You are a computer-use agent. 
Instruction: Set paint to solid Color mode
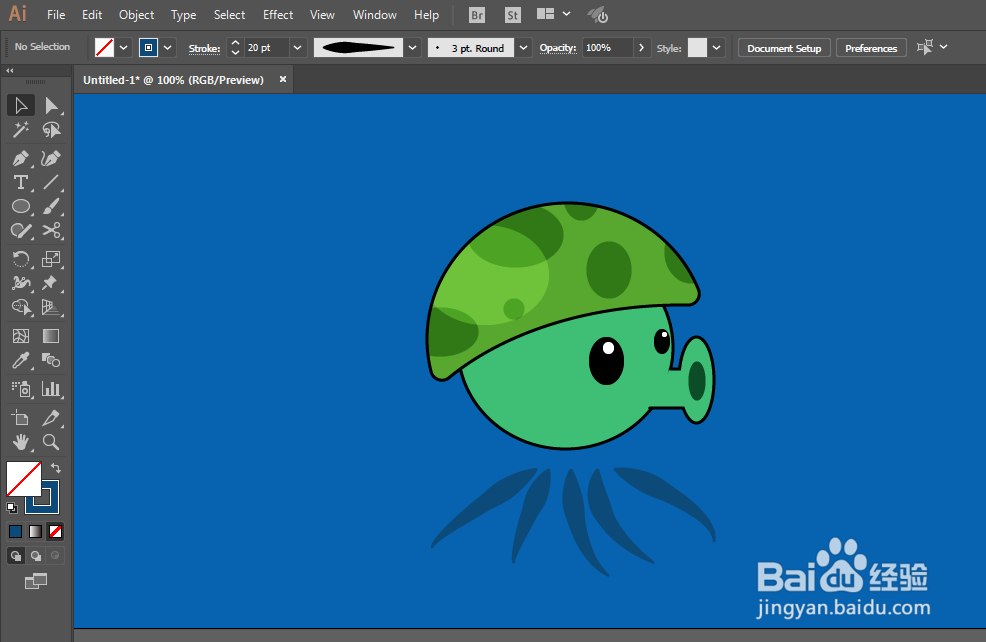coord(16,532)
